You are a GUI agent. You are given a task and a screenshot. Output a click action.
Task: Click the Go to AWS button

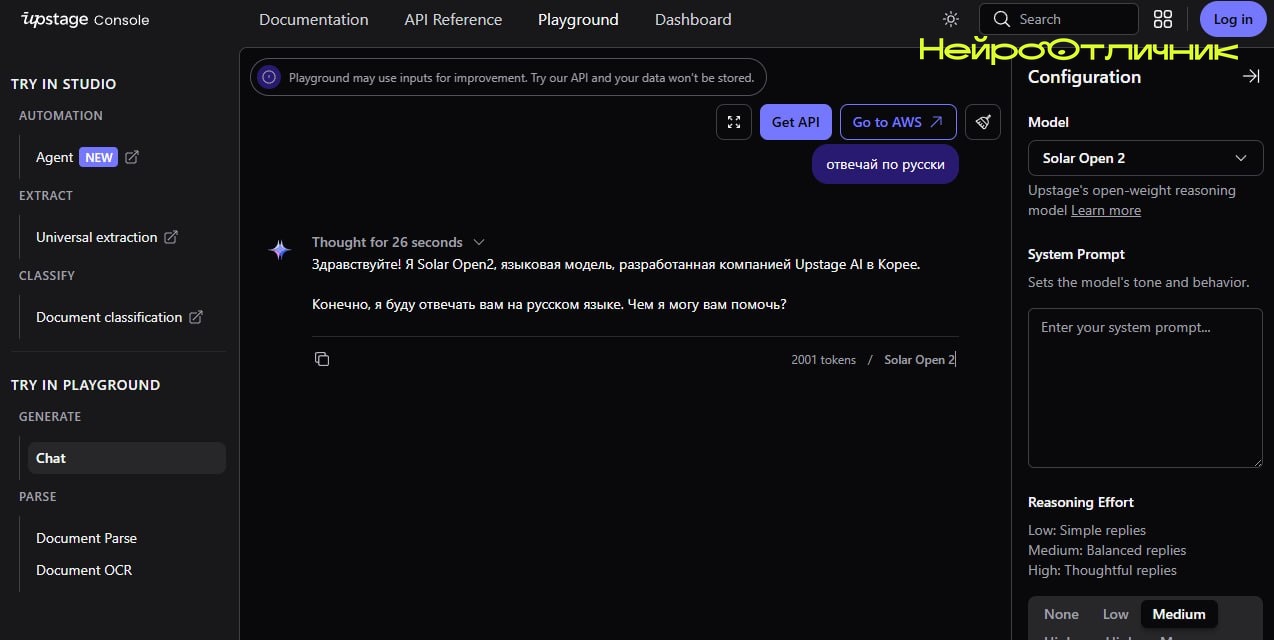(898, 122)
